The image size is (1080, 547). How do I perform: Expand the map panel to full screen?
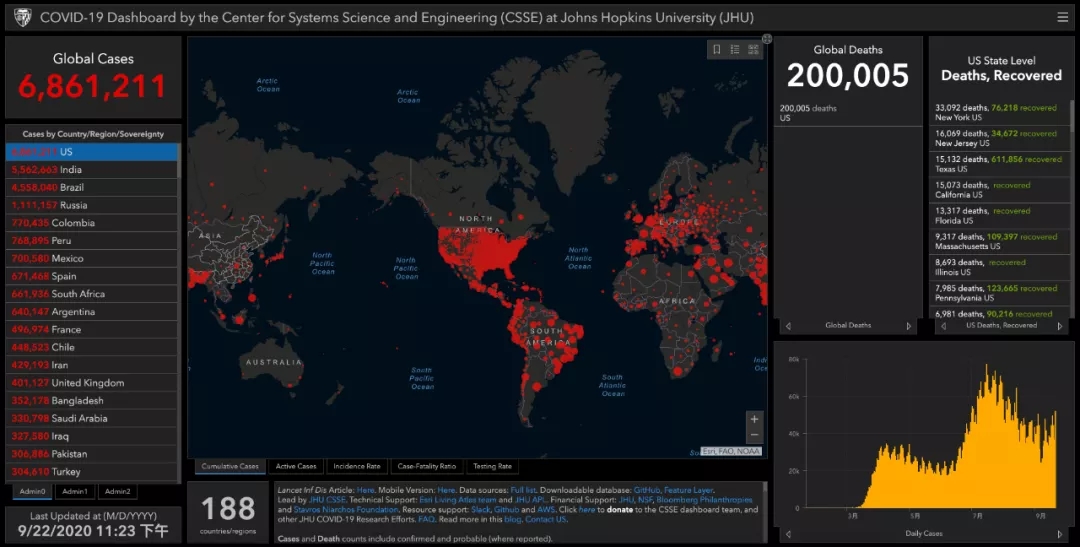767,39
